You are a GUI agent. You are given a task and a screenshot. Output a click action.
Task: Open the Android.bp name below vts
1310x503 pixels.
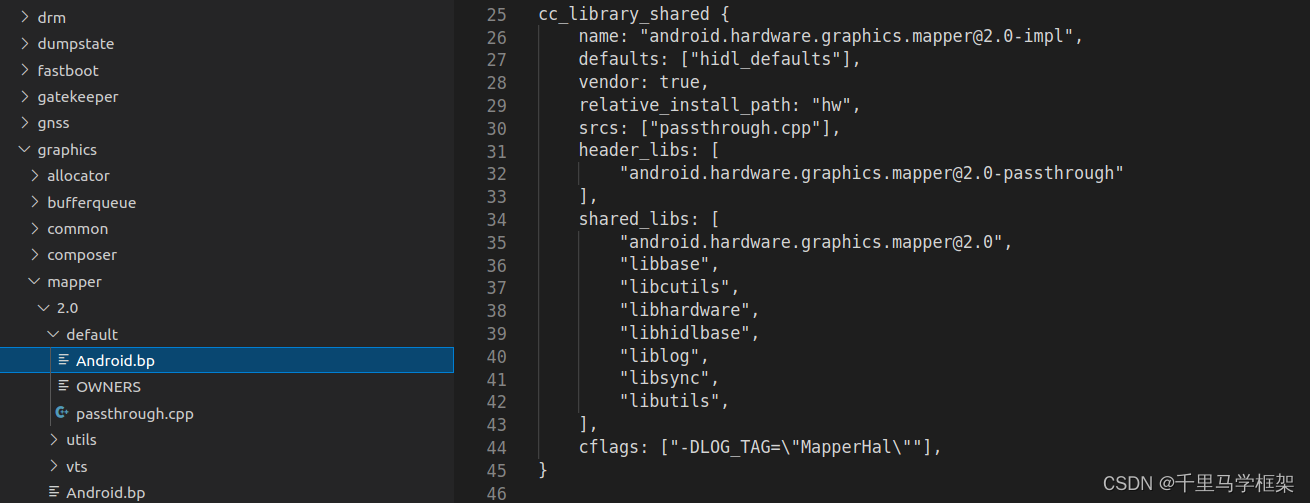[105, 492]
